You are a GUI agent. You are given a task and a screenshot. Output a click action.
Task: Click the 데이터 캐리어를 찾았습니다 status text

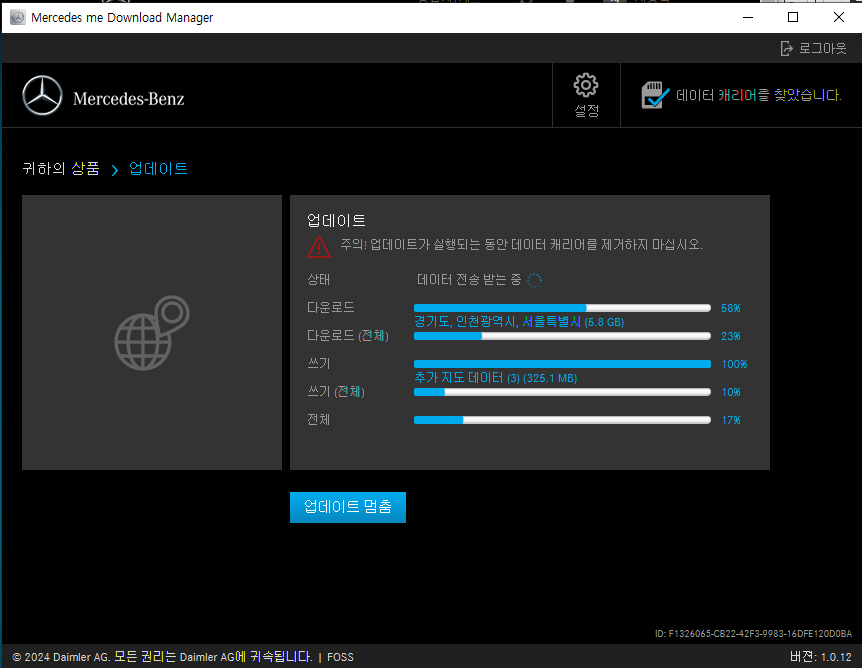click(x=759, y=95)
